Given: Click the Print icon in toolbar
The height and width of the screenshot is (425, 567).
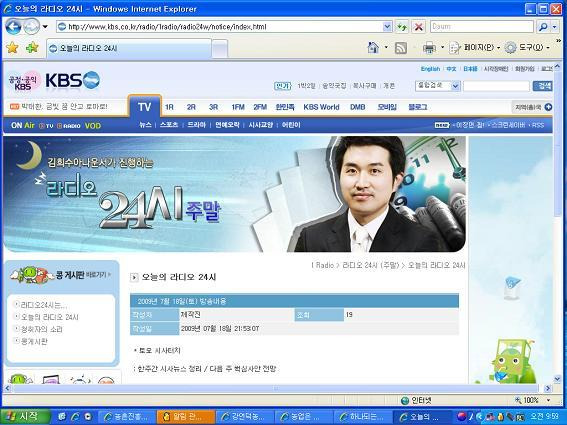Looking at the screenshot, I should click(429, 48).
